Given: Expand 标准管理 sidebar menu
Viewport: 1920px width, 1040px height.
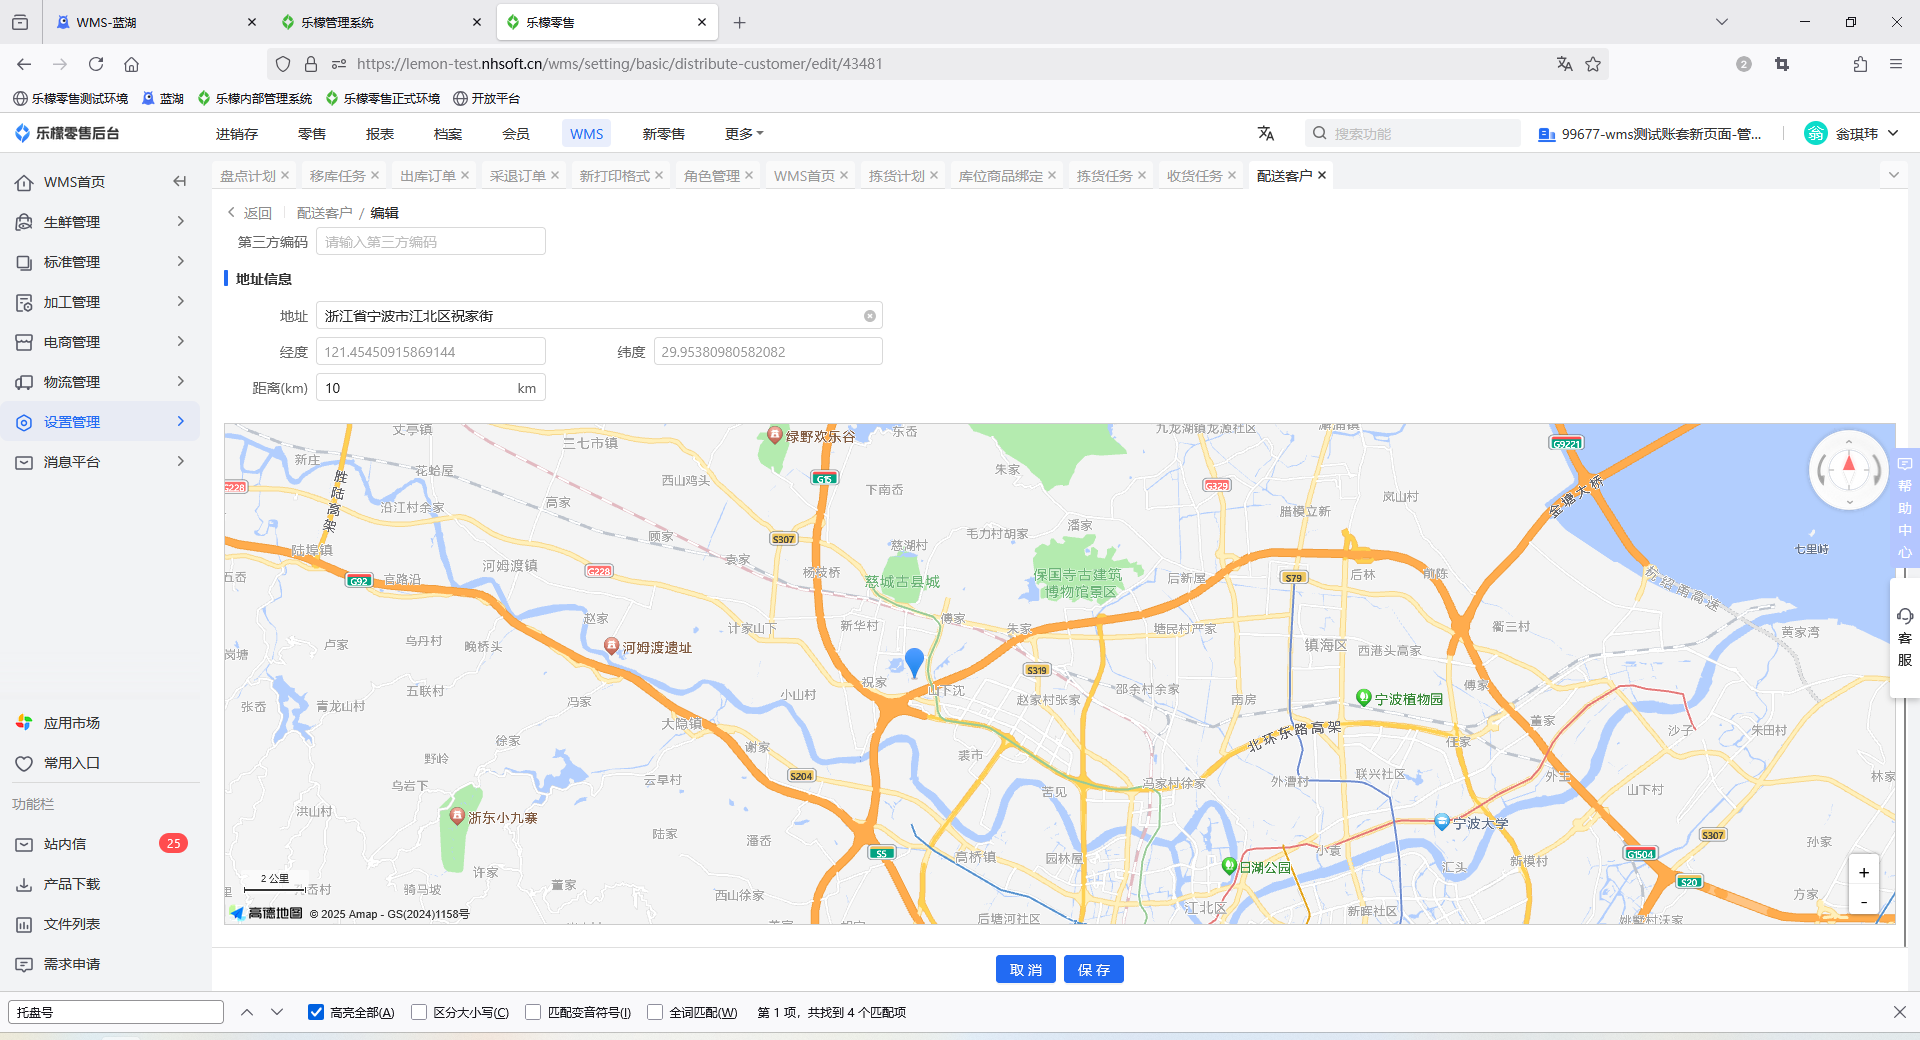Looking at the screenshot, I should coord(100,262).
